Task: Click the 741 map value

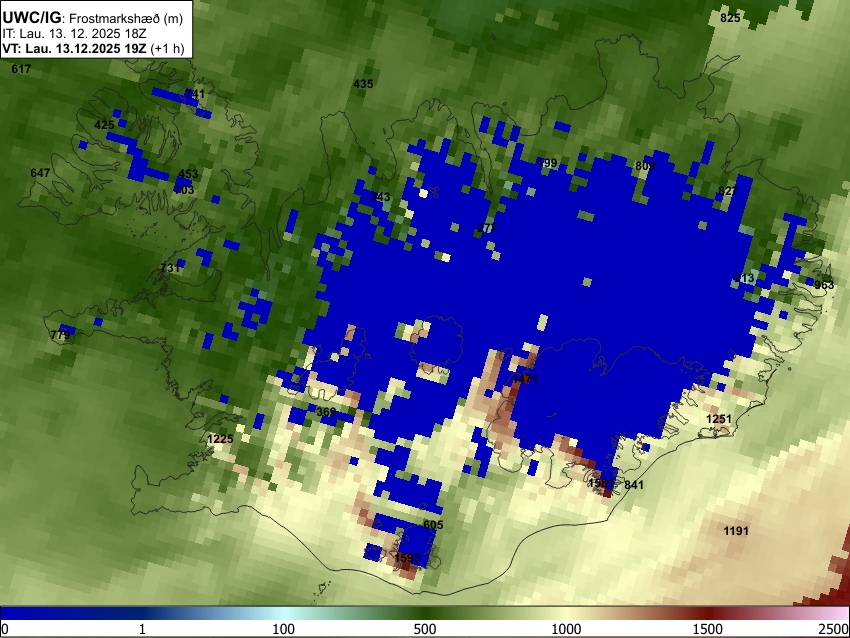Action: point(195,94)
